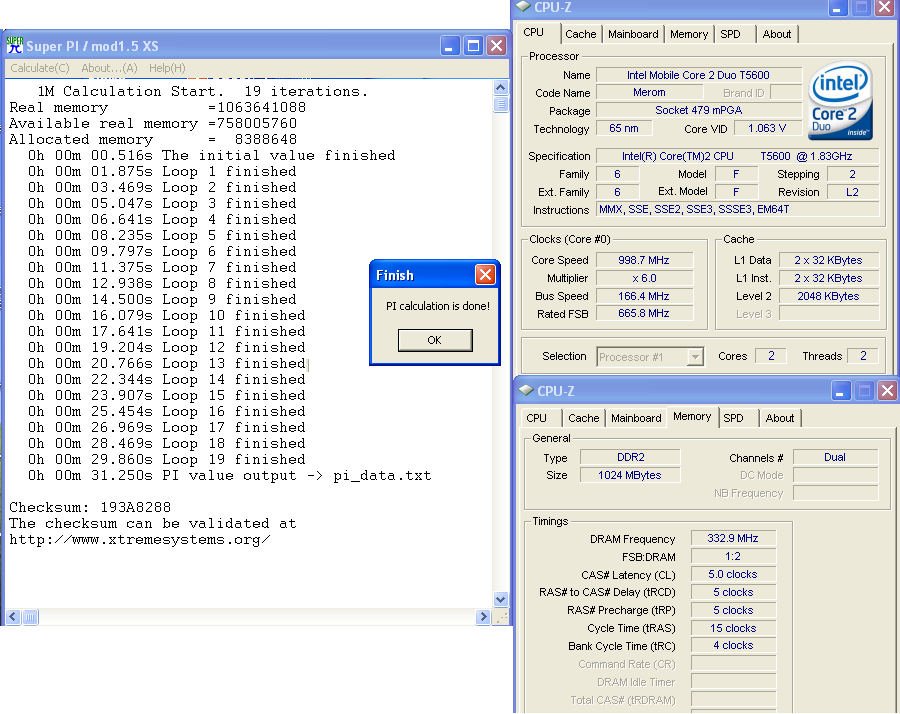900x714 pixels.
Task: Click the Revision value L2
Action: point(852,192)
